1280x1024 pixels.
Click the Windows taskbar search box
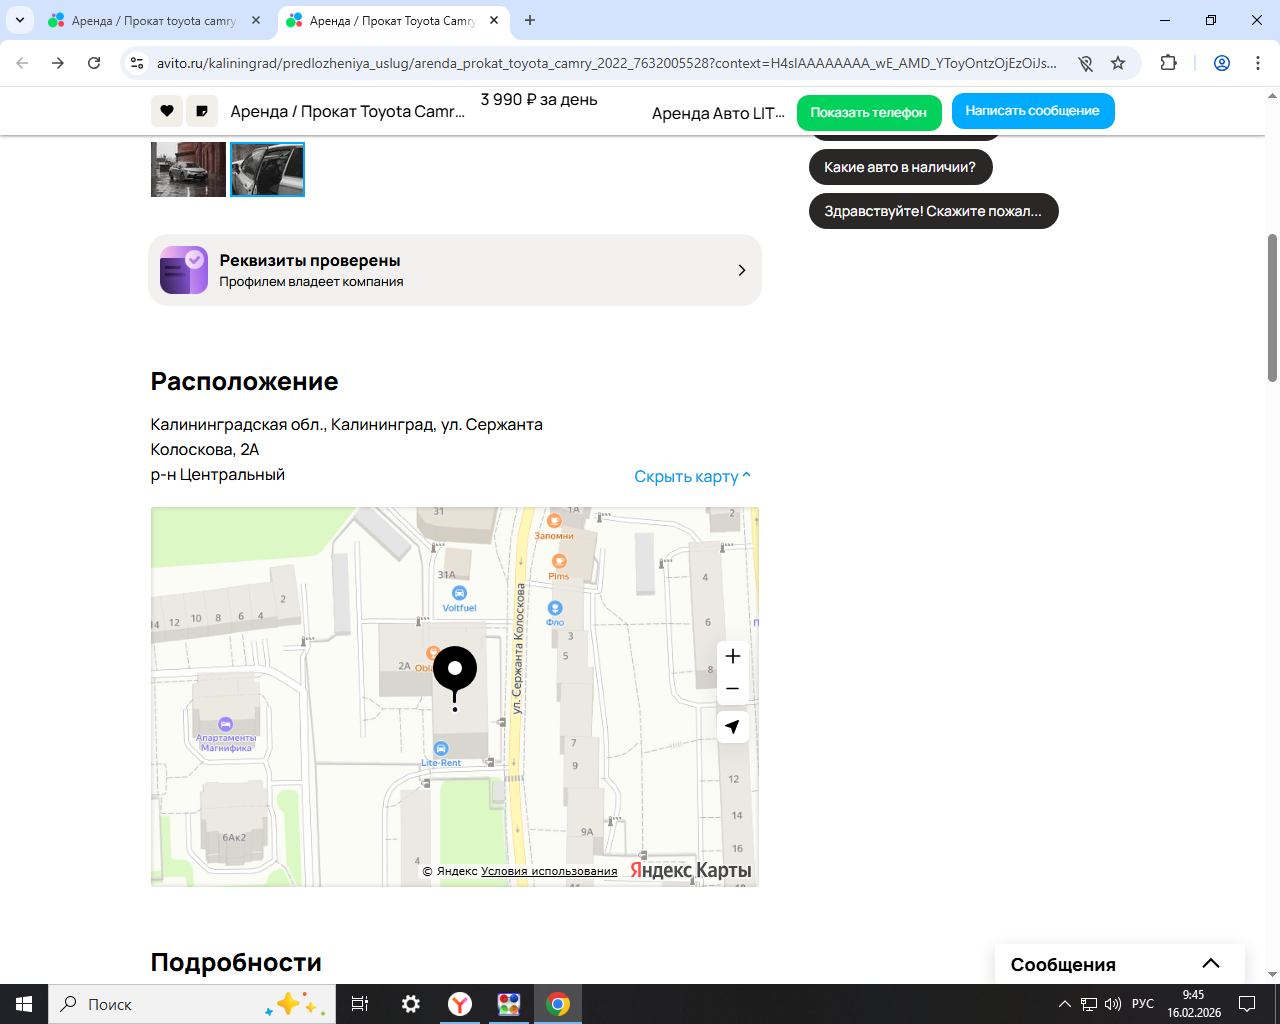192,1004
